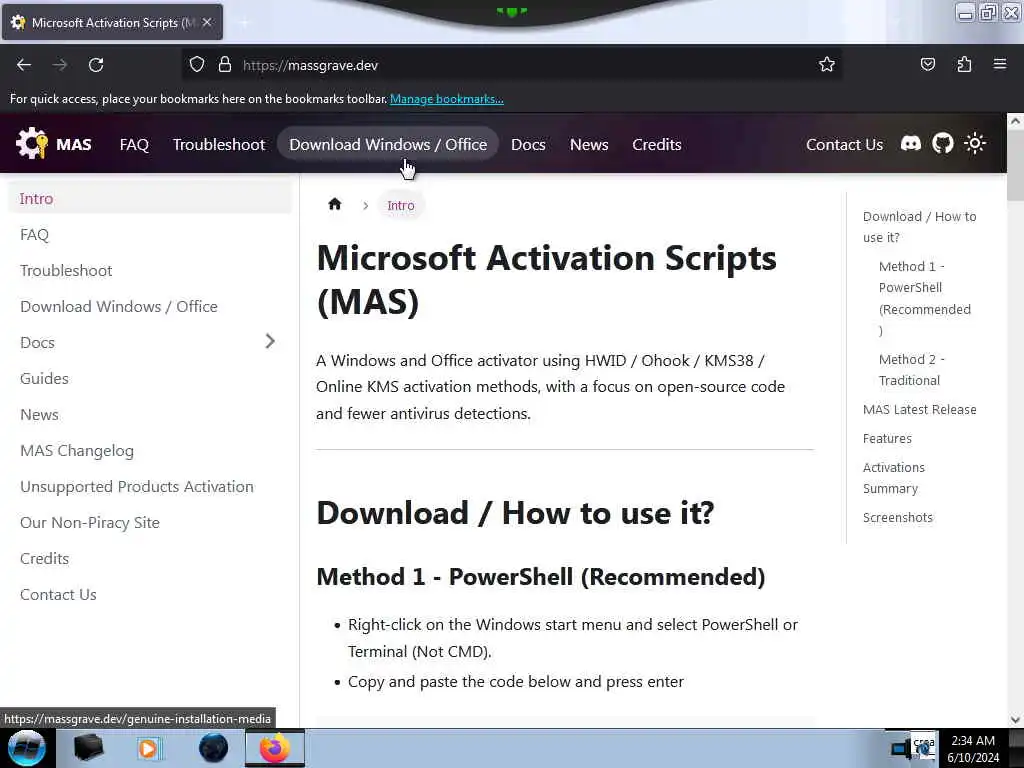Open Contact Us in the navbar

point(844,144)
